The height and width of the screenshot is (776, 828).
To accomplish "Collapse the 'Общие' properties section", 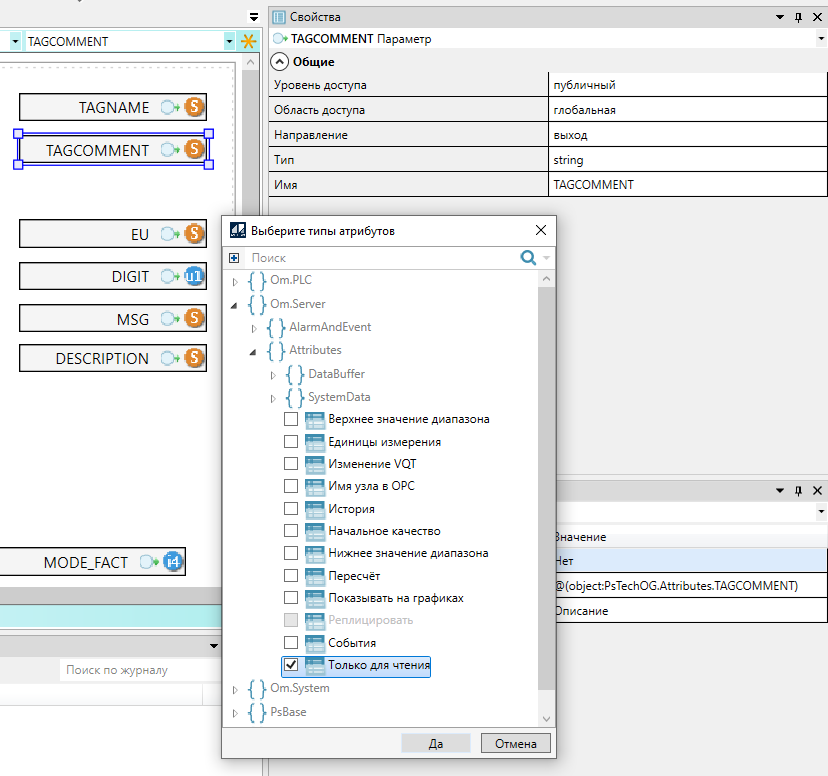I will (x=279, y=62).
